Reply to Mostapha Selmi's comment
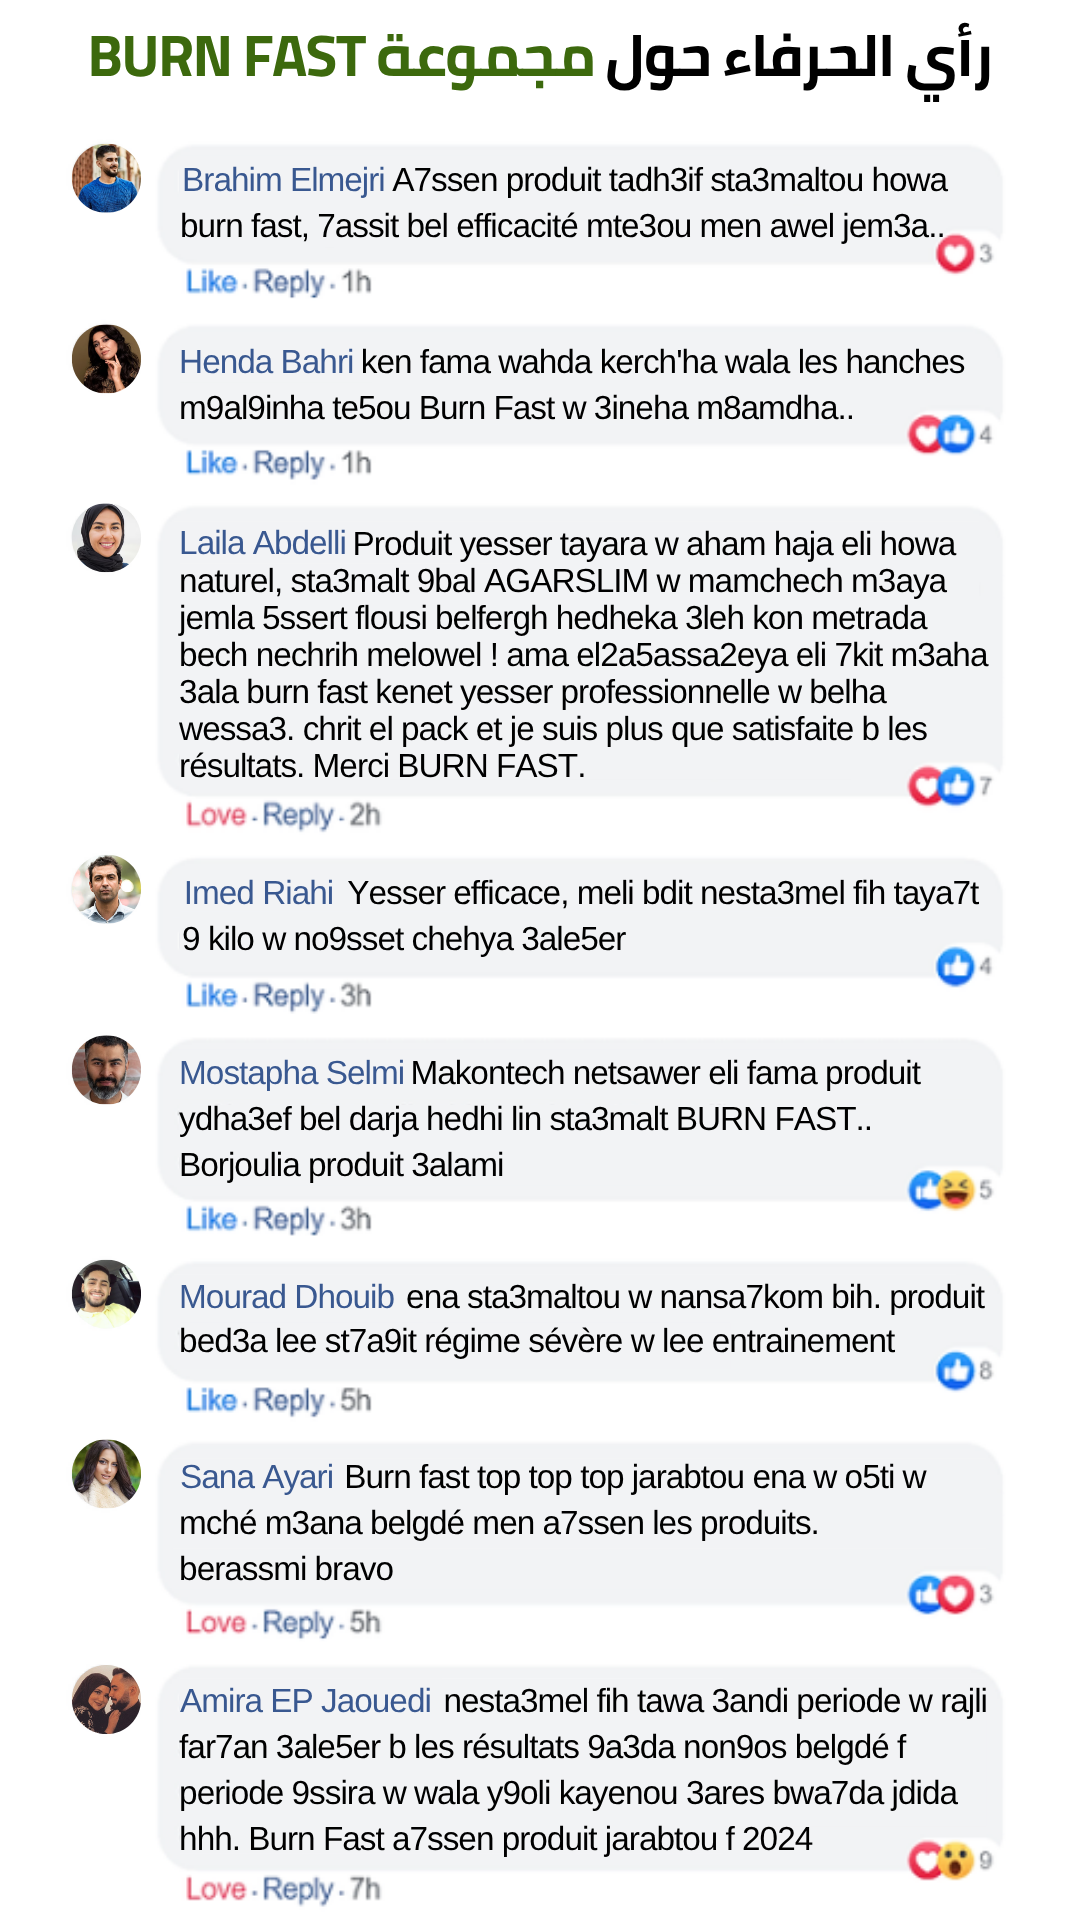 click(x=289, y=1219)
